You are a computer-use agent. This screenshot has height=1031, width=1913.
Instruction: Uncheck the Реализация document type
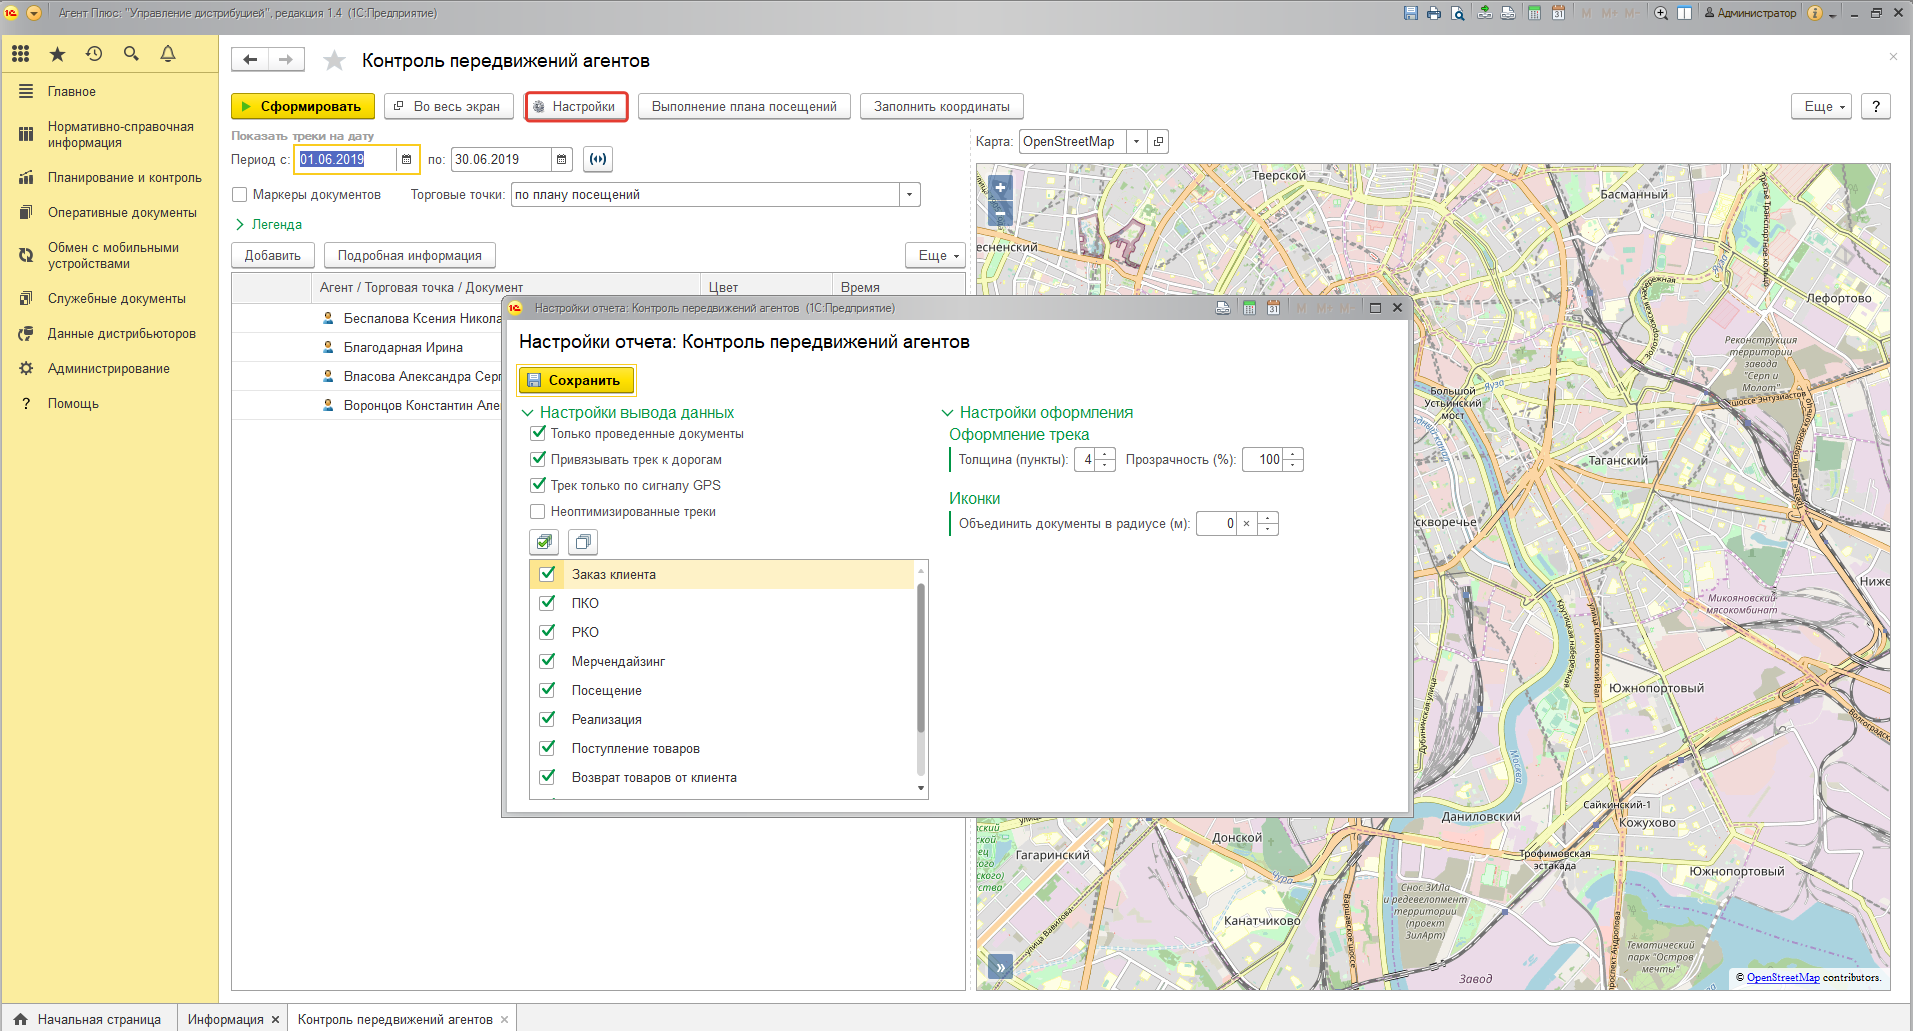coord(547,719)
